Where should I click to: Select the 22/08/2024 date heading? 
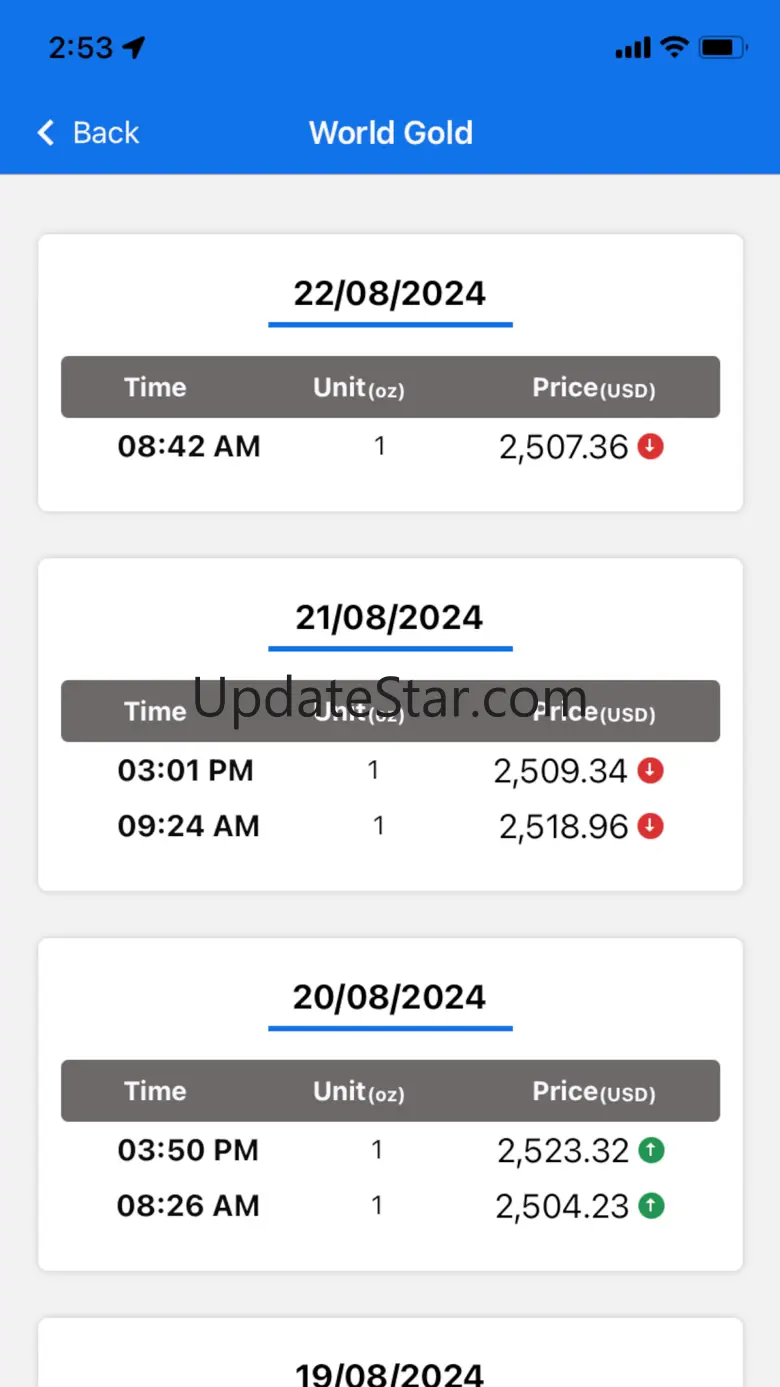point(390,294)
